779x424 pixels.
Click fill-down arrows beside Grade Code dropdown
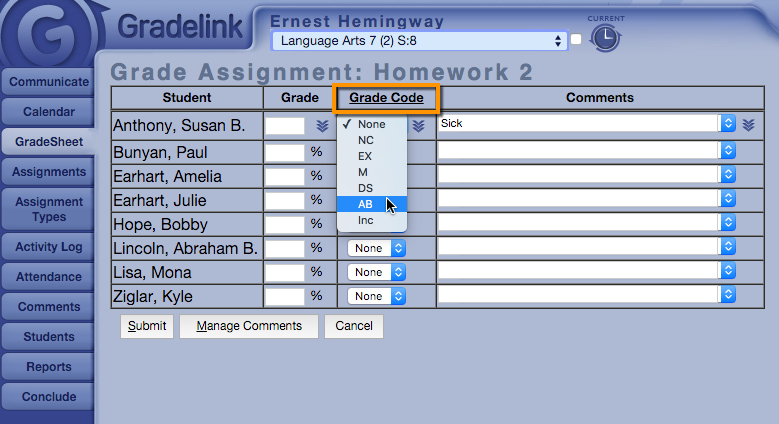[x=419, y=125]
